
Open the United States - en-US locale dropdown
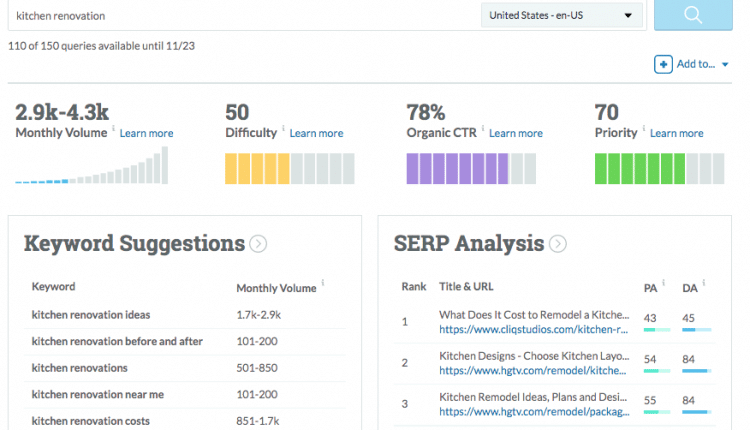(x=562, y=15)
